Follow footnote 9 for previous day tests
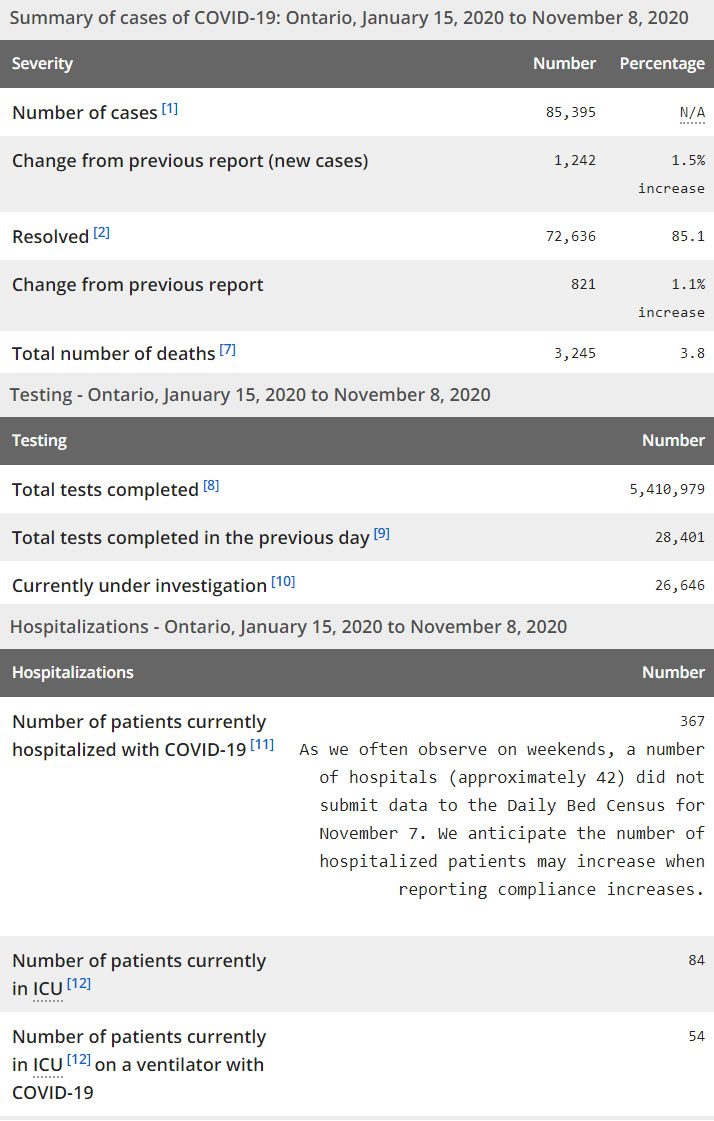Image resolution: width=714 pixels, height=1121 pixels. tap(382, 534)
